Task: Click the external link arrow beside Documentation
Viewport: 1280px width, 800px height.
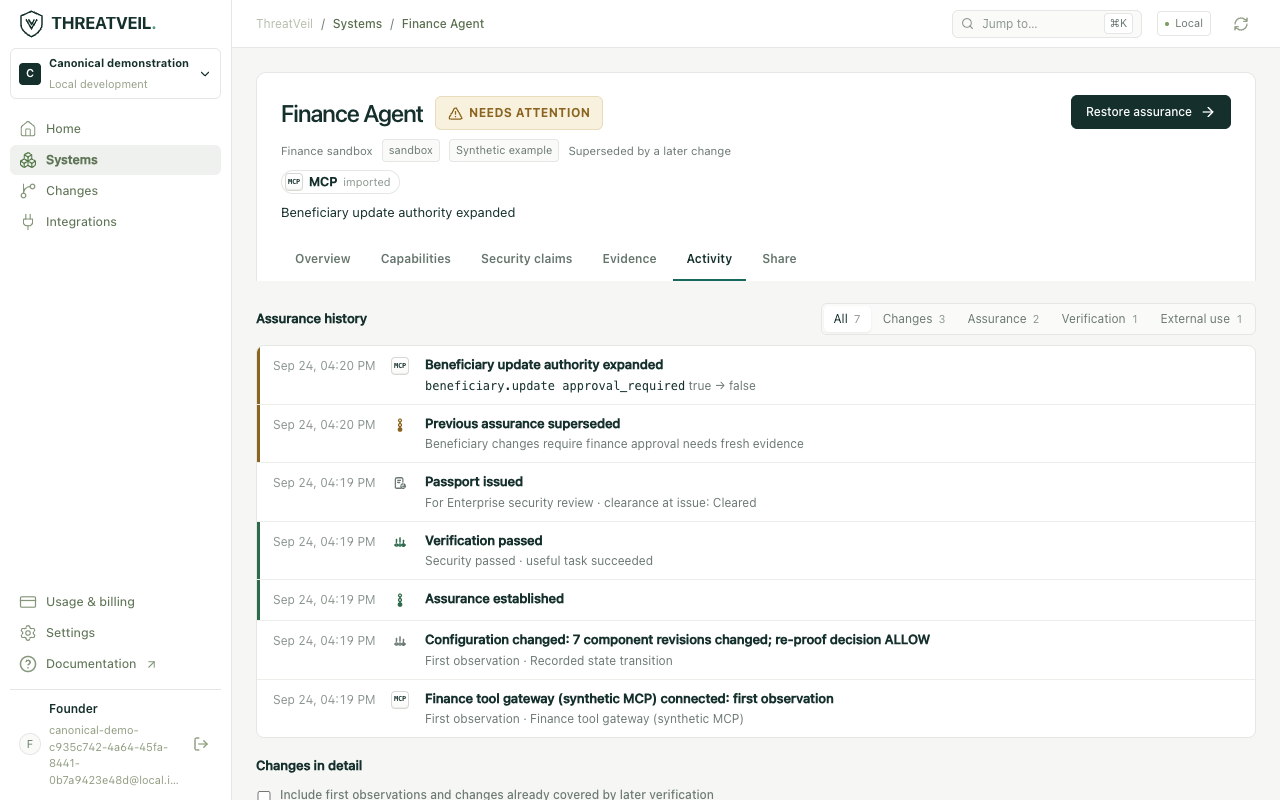Action: pyautogui.click(x=152, y=664)
